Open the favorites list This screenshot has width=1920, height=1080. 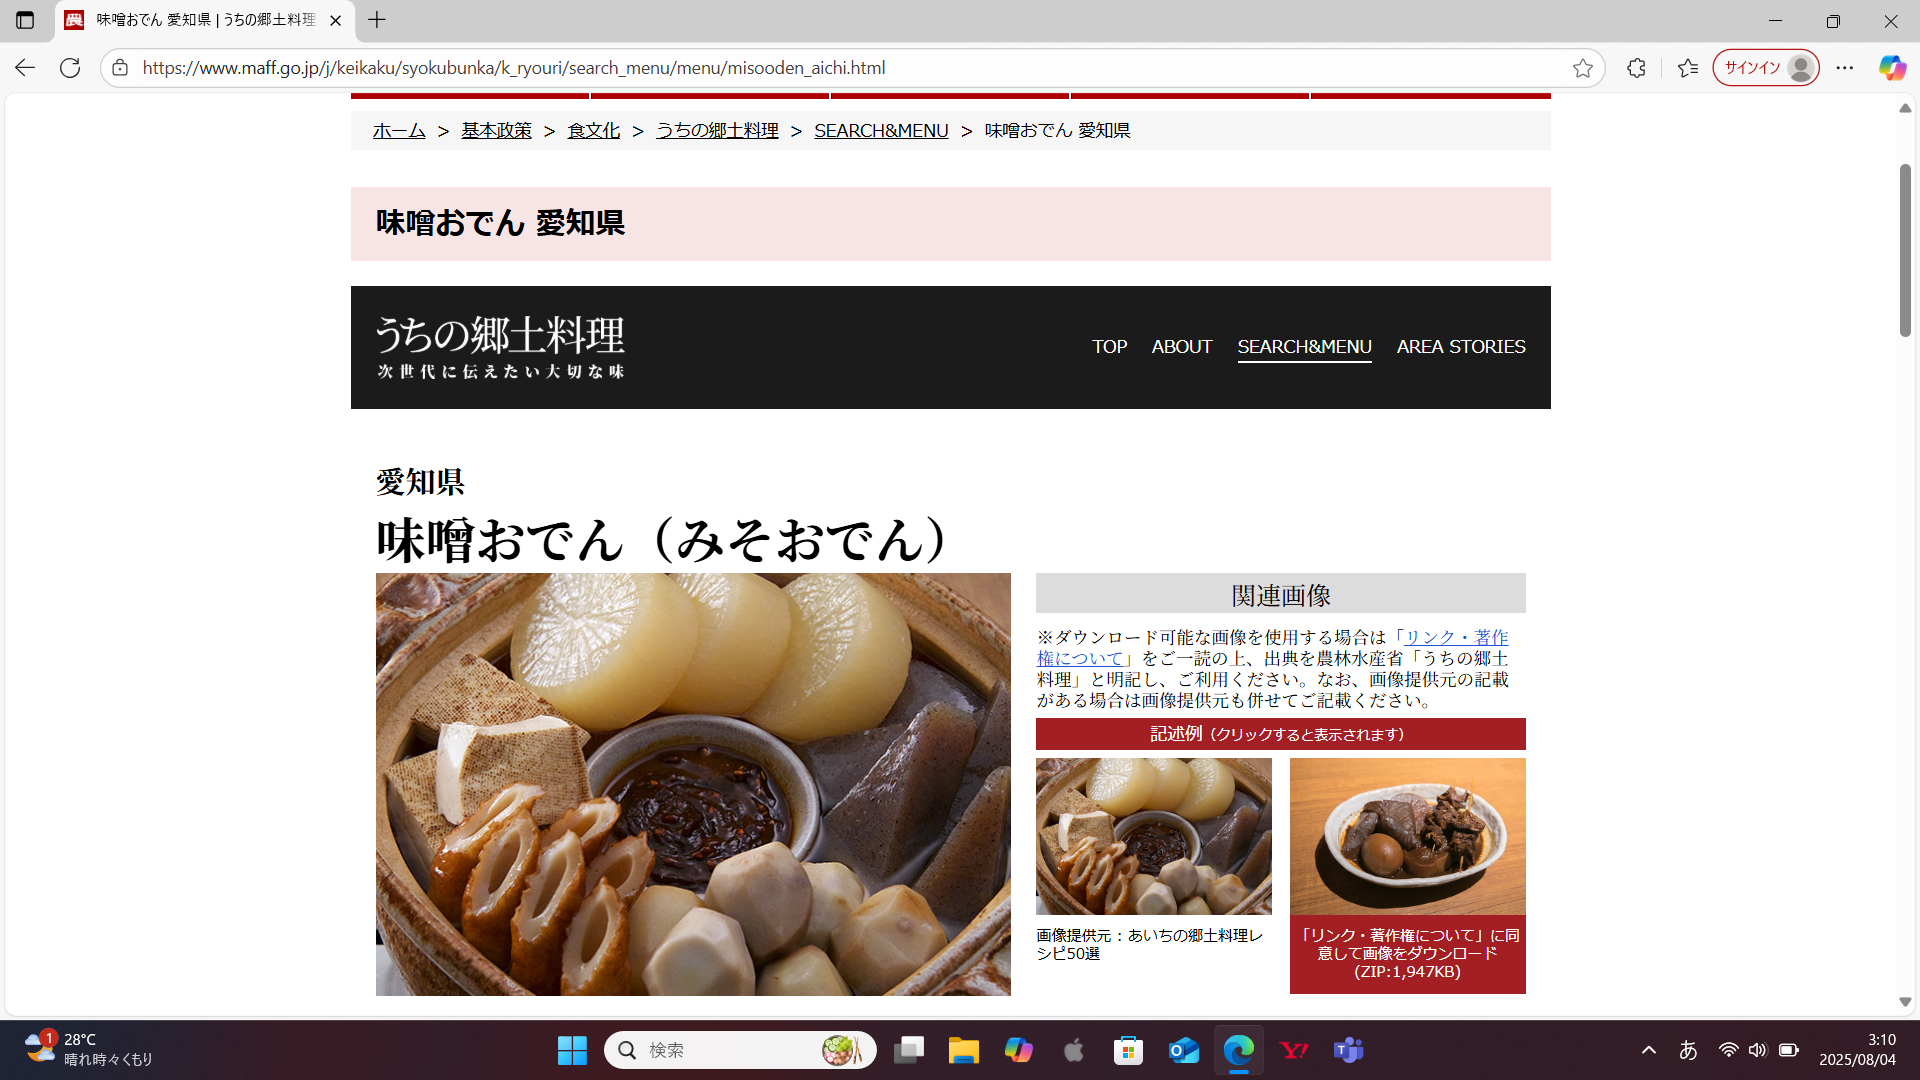pyautogui.click(x=1688, y=68)
